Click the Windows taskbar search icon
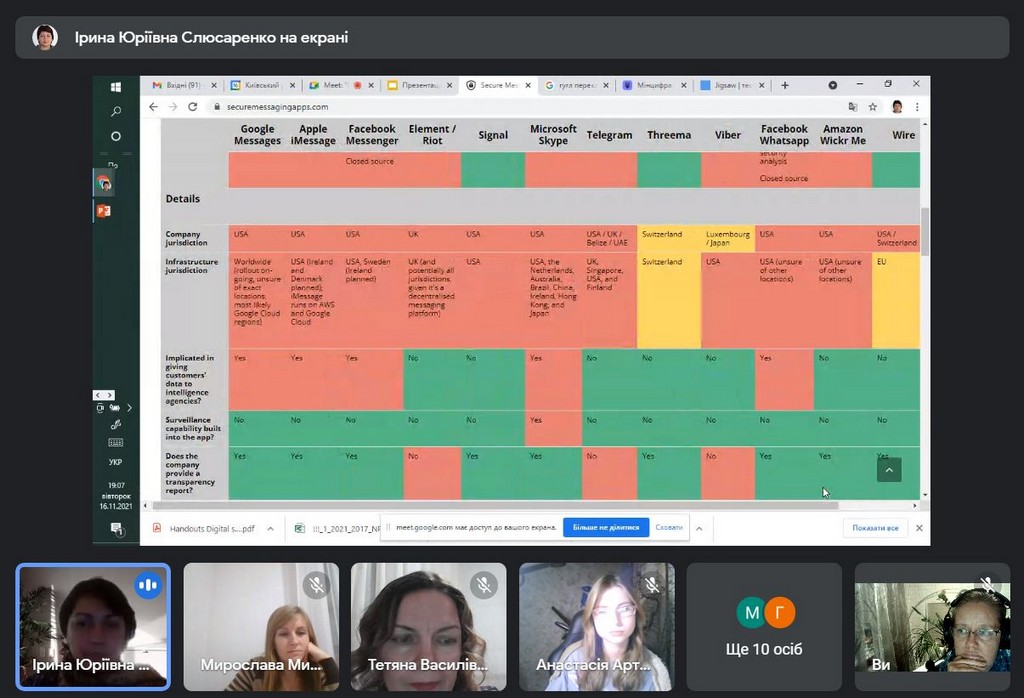The image size is (1024, 698). pos(116,111)
